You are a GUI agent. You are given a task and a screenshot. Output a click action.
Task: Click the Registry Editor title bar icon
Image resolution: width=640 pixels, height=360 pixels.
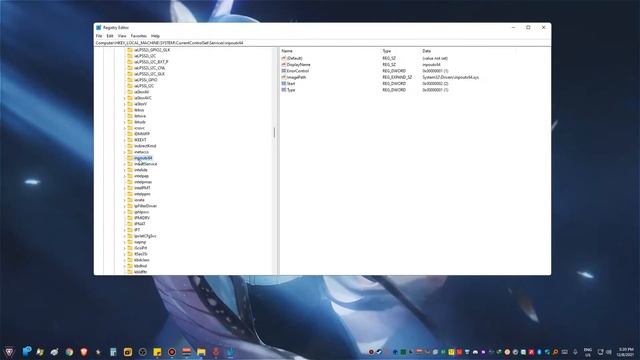pyautogui.click(x=98, y=27)
